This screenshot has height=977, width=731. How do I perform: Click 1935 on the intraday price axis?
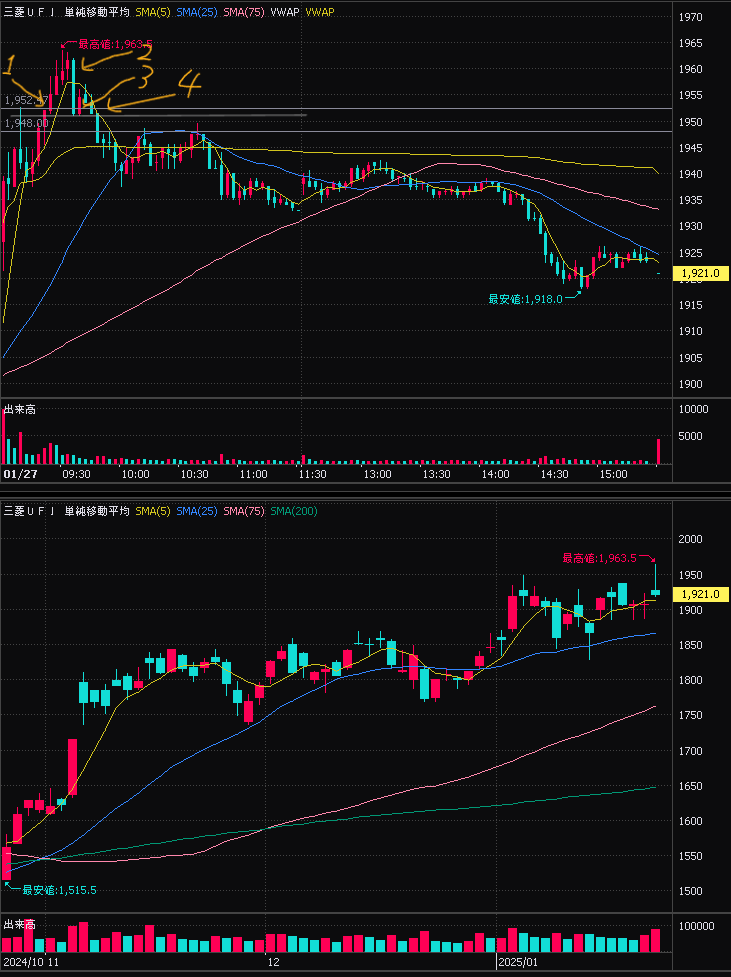690,200
